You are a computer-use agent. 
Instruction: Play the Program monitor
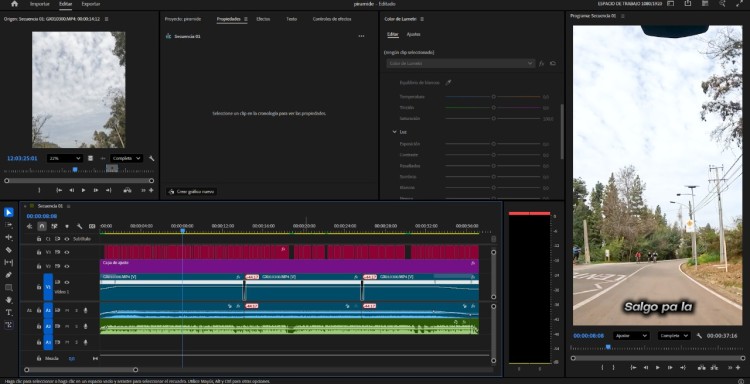click(x=658, y=367)
